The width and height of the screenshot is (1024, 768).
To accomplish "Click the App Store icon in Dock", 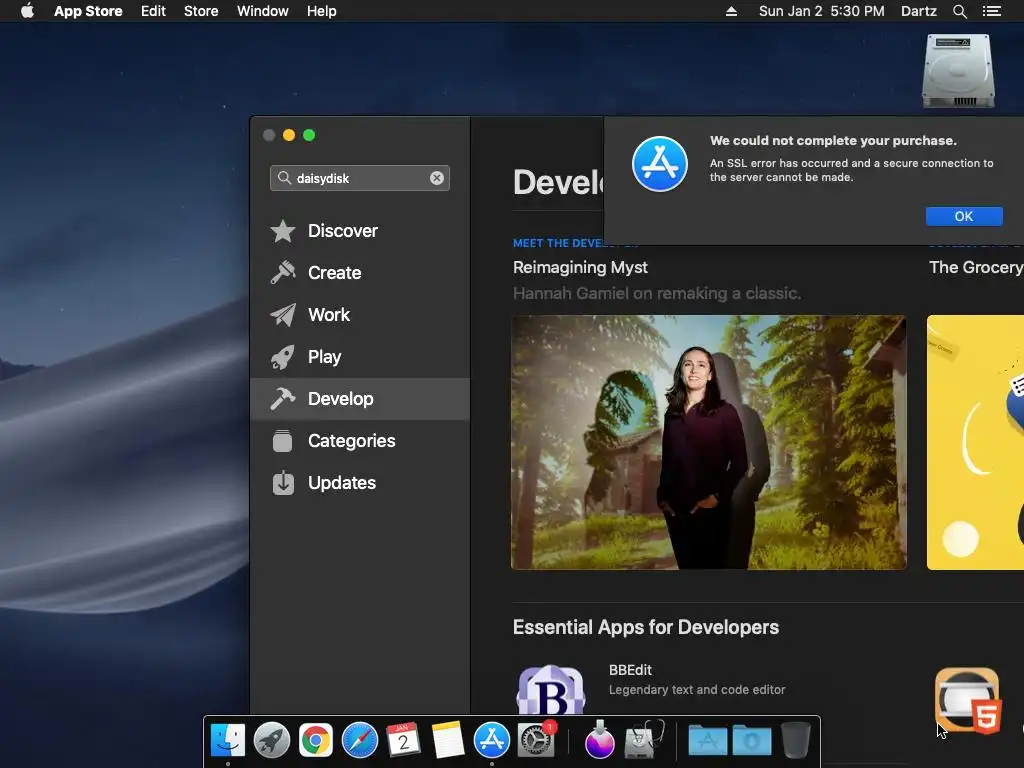I will pyautogui.click(x=491, y=740).
